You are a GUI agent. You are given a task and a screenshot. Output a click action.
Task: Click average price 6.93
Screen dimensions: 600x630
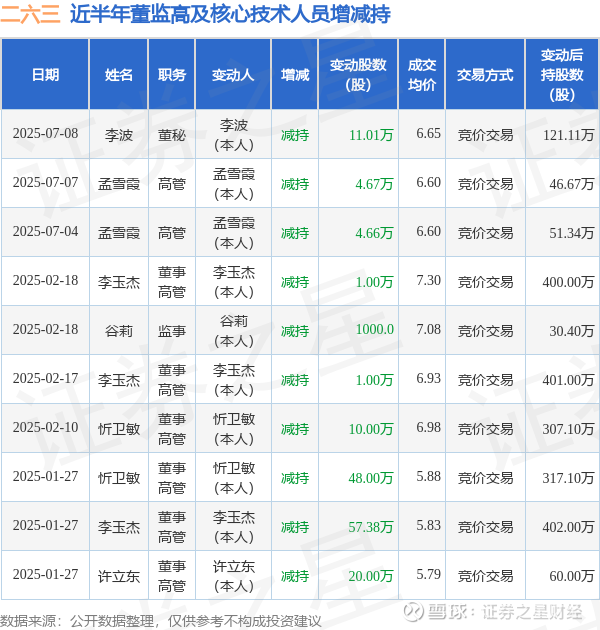point(428,378)
